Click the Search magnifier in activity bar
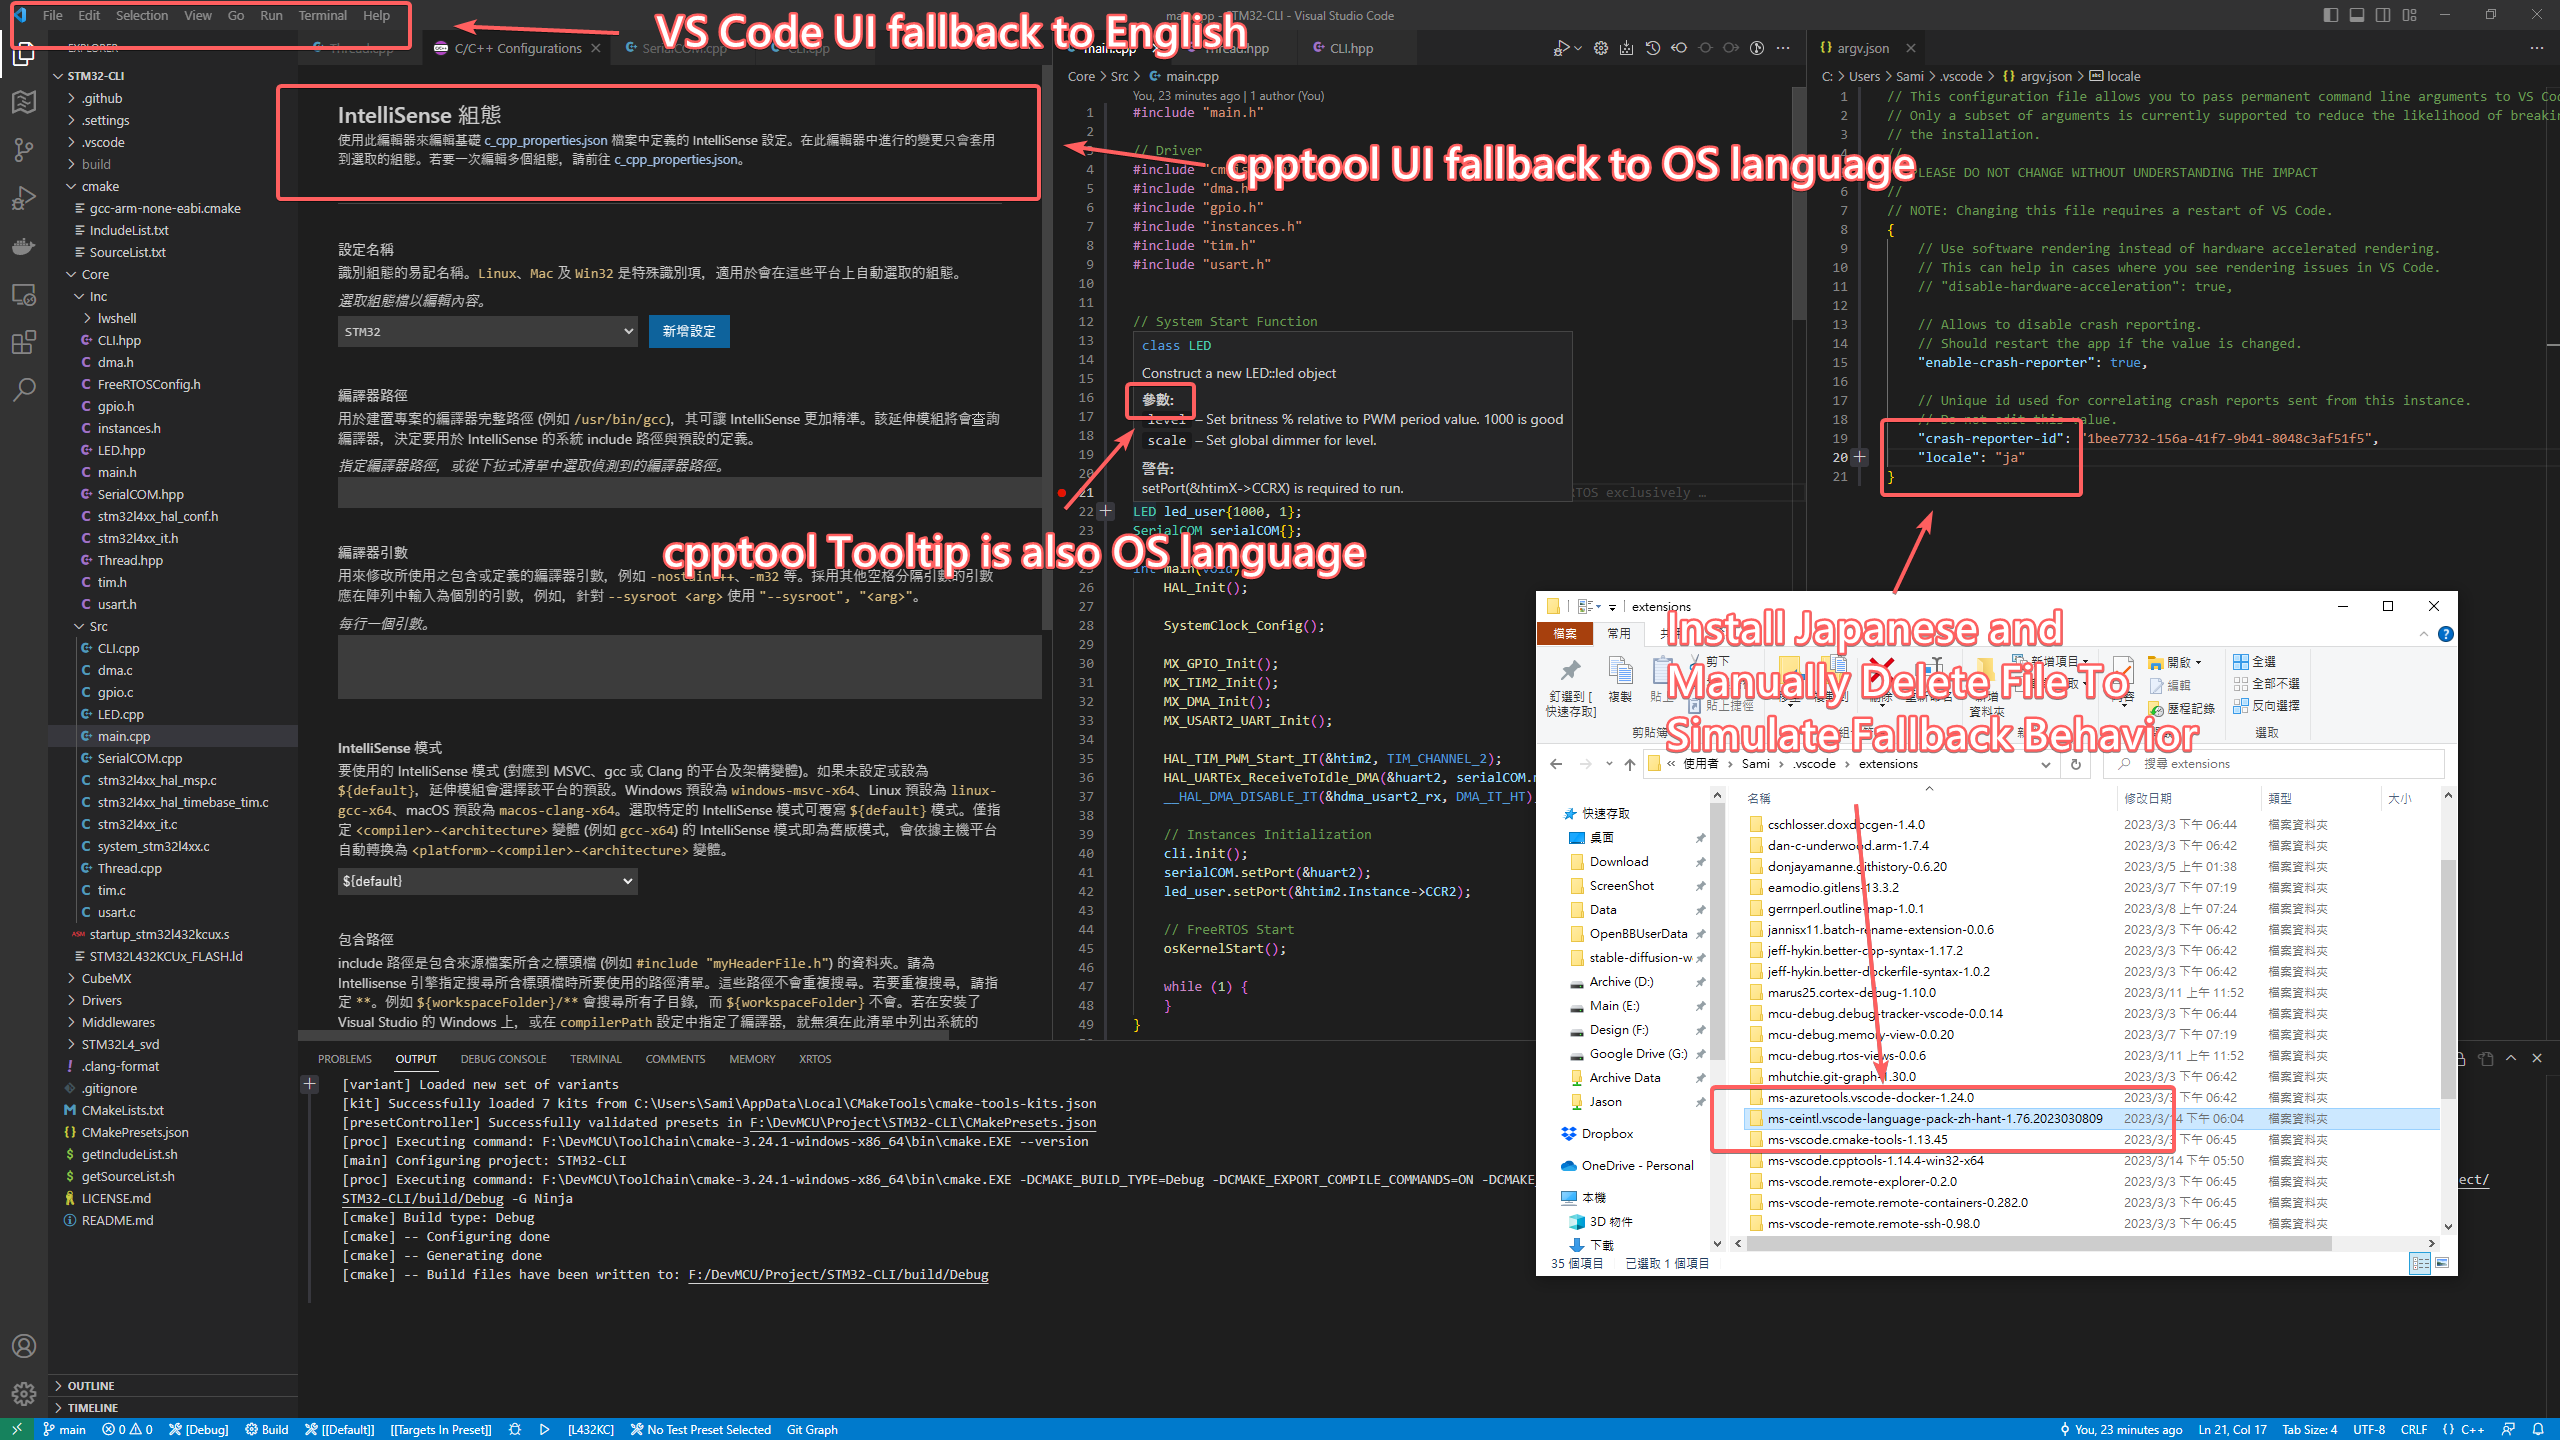This screenshot has width=2560, height=1440. coord(24,389)
